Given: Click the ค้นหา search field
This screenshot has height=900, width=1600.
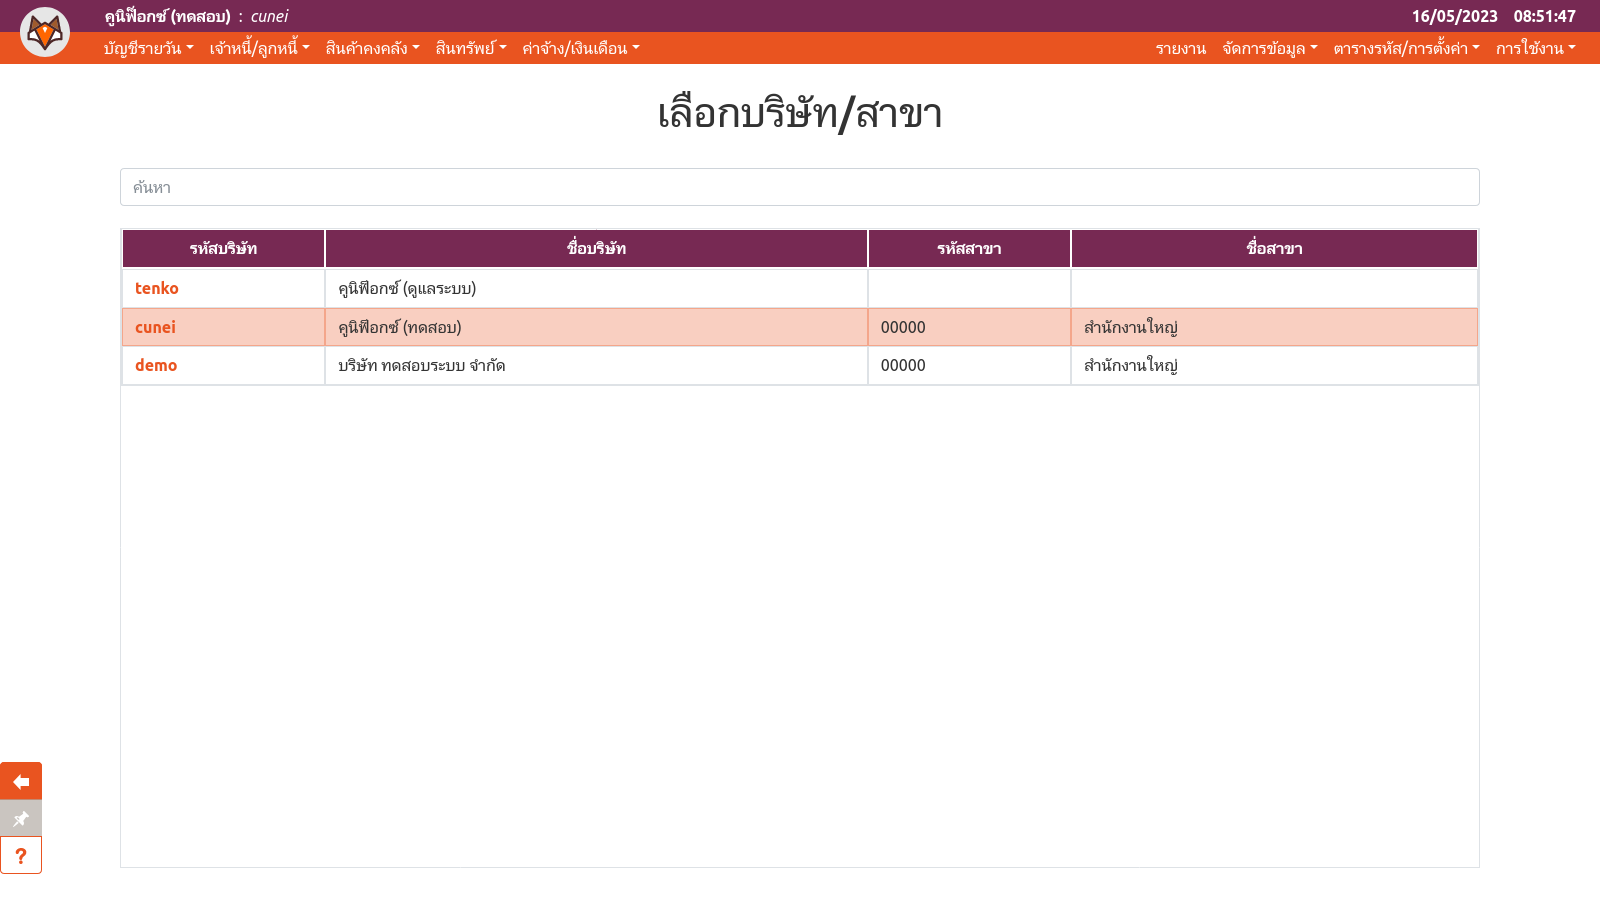Looking at the screenshot, I should point(799,187).
